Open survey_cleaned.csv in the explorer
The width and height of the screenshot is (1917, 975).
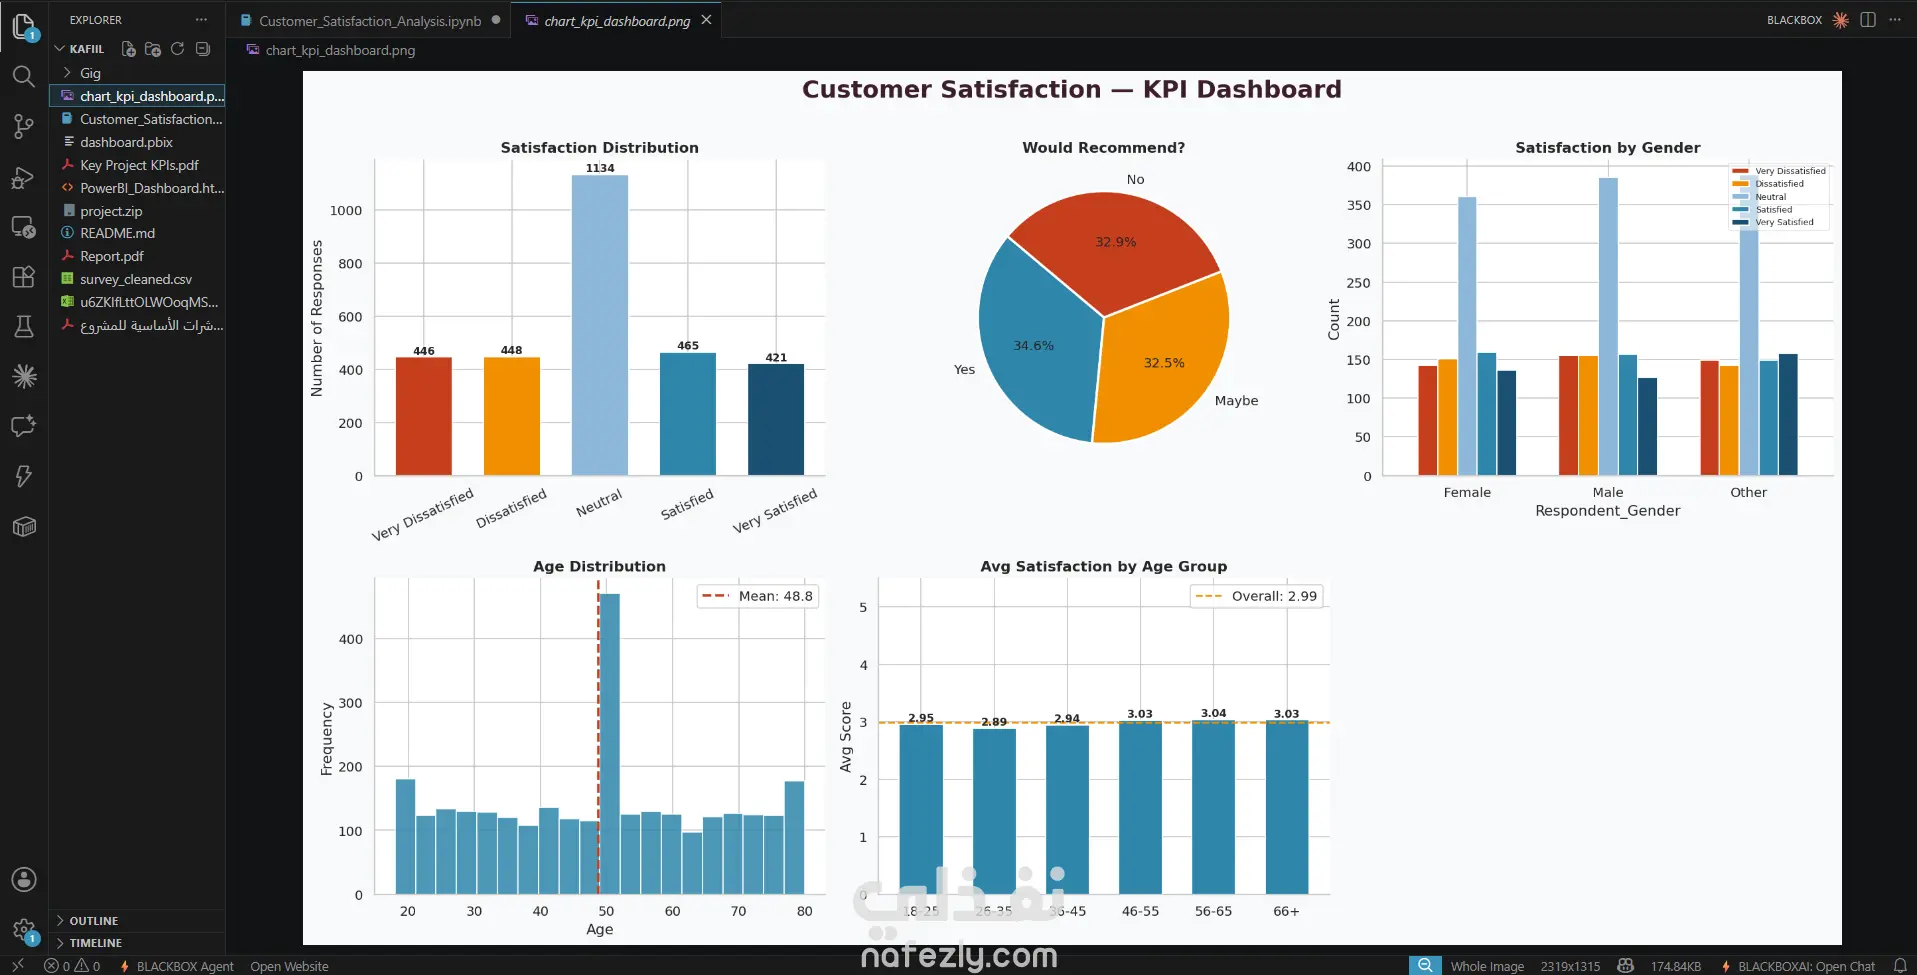[137, 279]
